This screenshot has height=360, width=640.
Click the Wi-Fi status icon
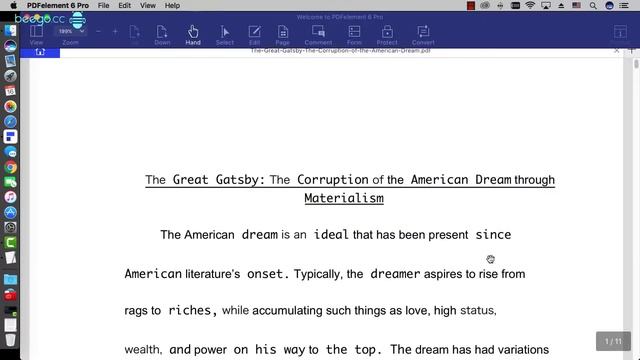click(530, 5)
